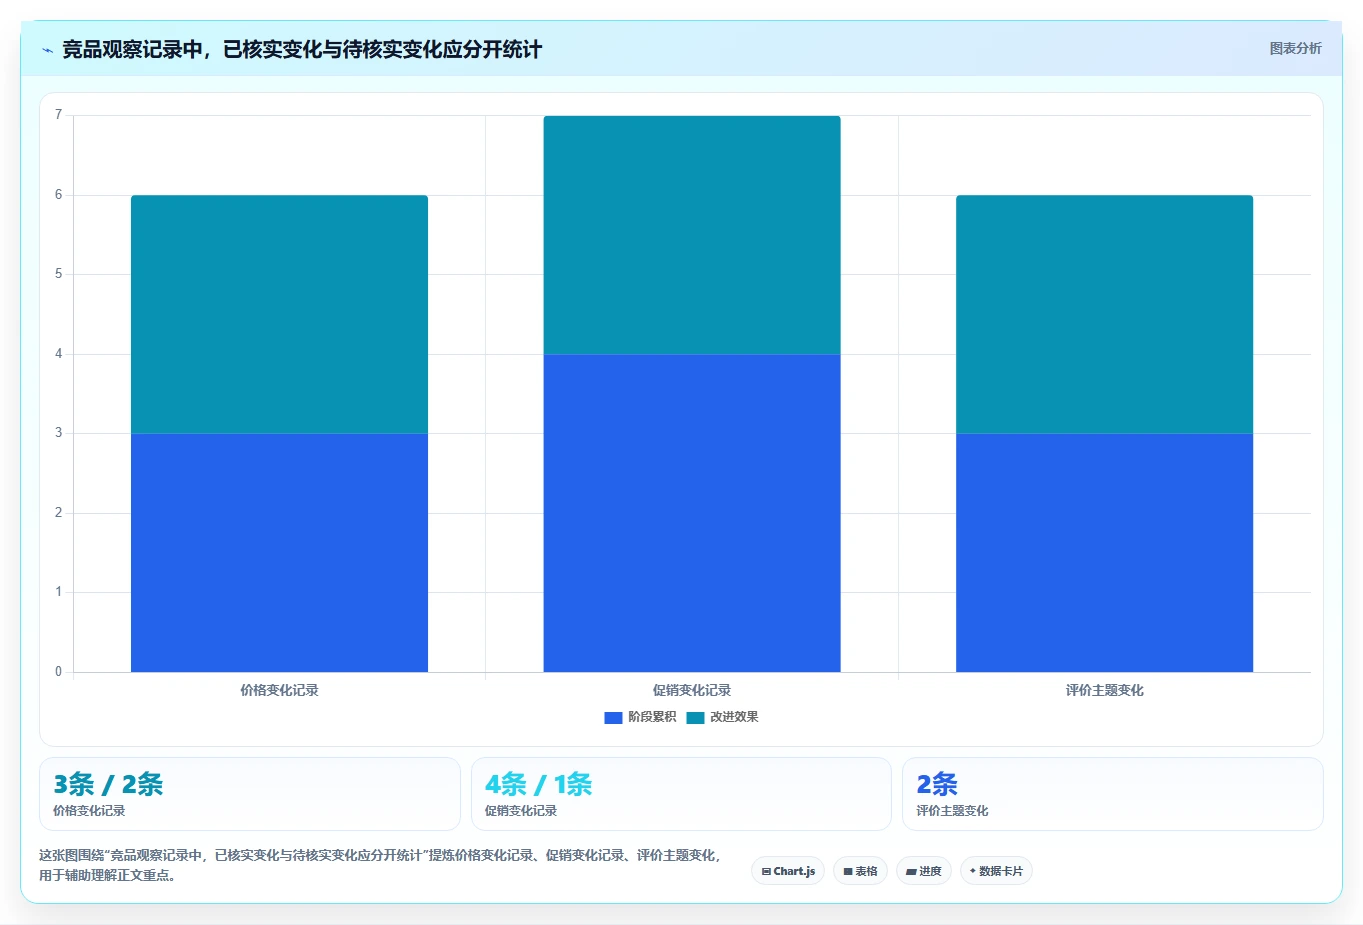Image resolution: width=1363 pixels, height=925 pixels.
Task: Click the teal 价格变化记录 bar segment
Action: (x=279, y=314)
